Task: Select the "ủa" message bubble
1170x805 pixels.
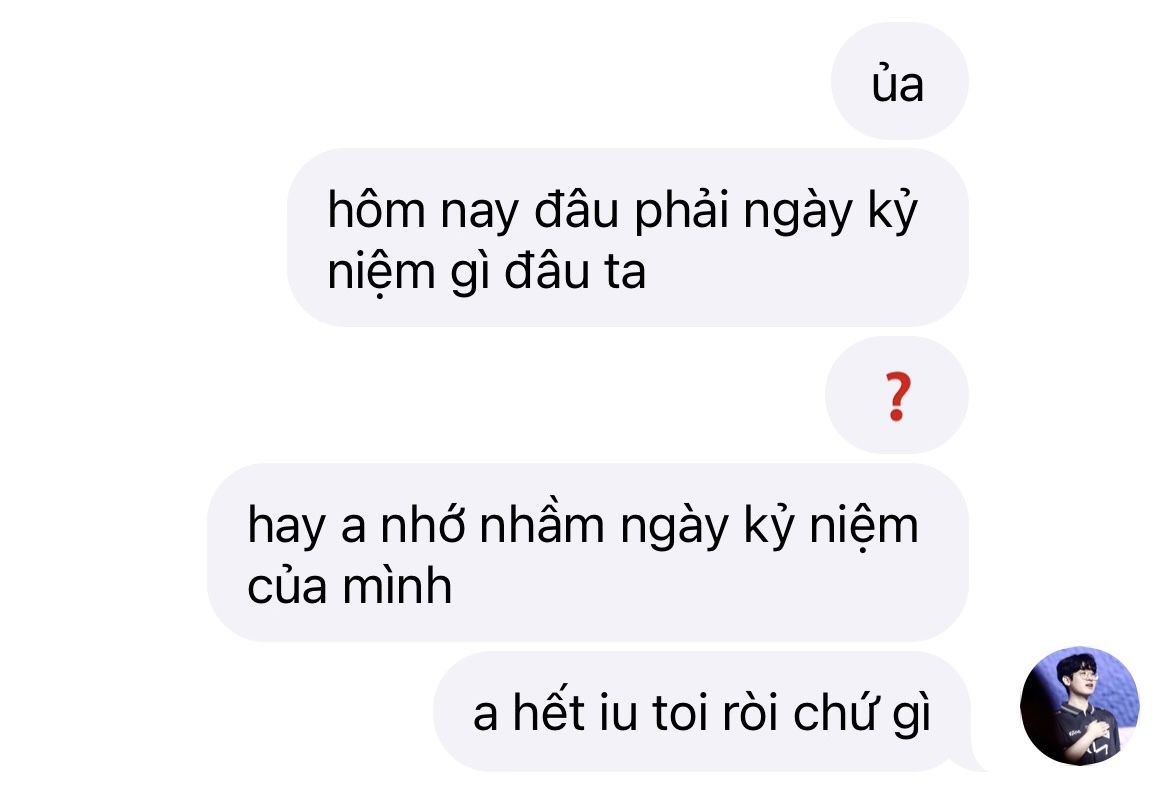Action: [x=899, y=81]
